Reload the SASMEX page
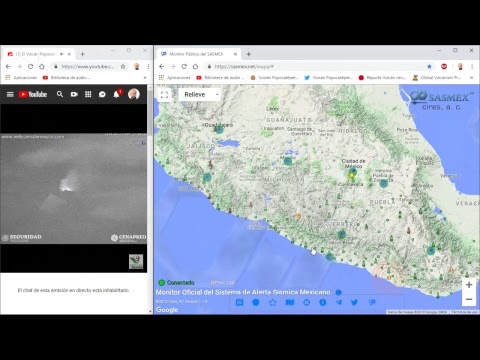Viewport: 480px width, 360px height. 184,67
